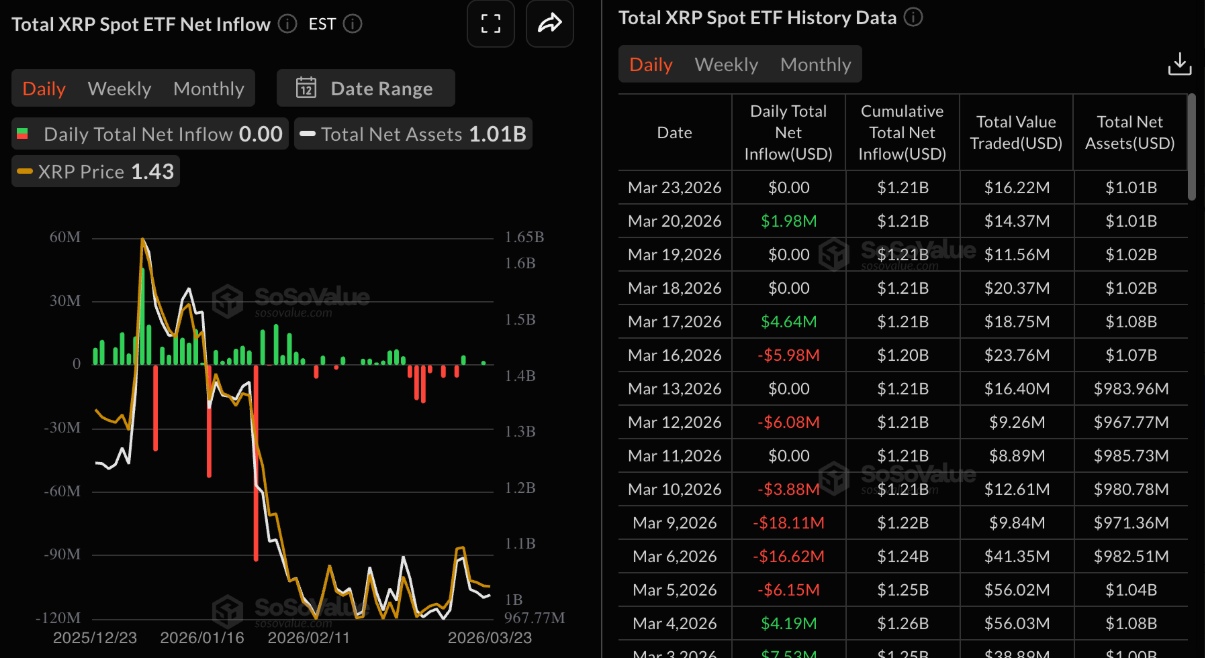The image size is (1205, 658).
Task: Click the Date column header
Action: (x=674, y=132)
